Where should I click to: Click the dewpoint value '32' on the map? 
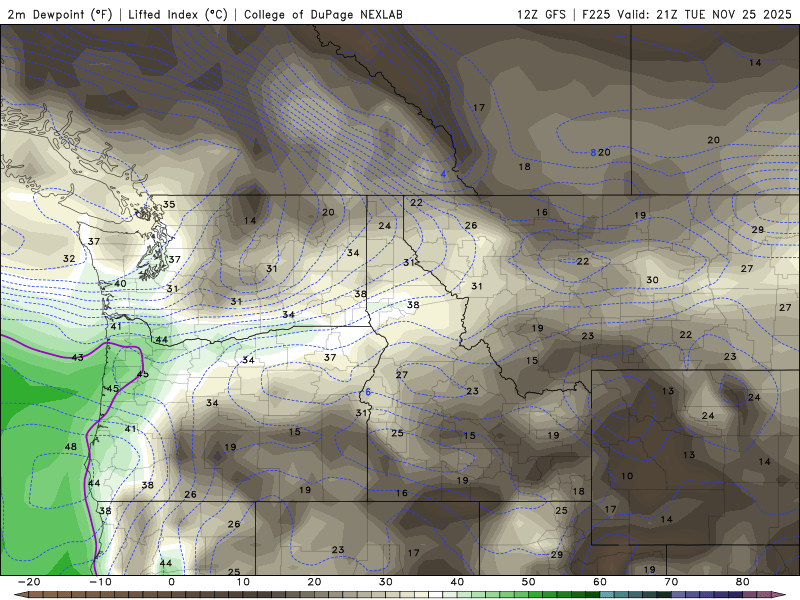[x=69, y=259]
